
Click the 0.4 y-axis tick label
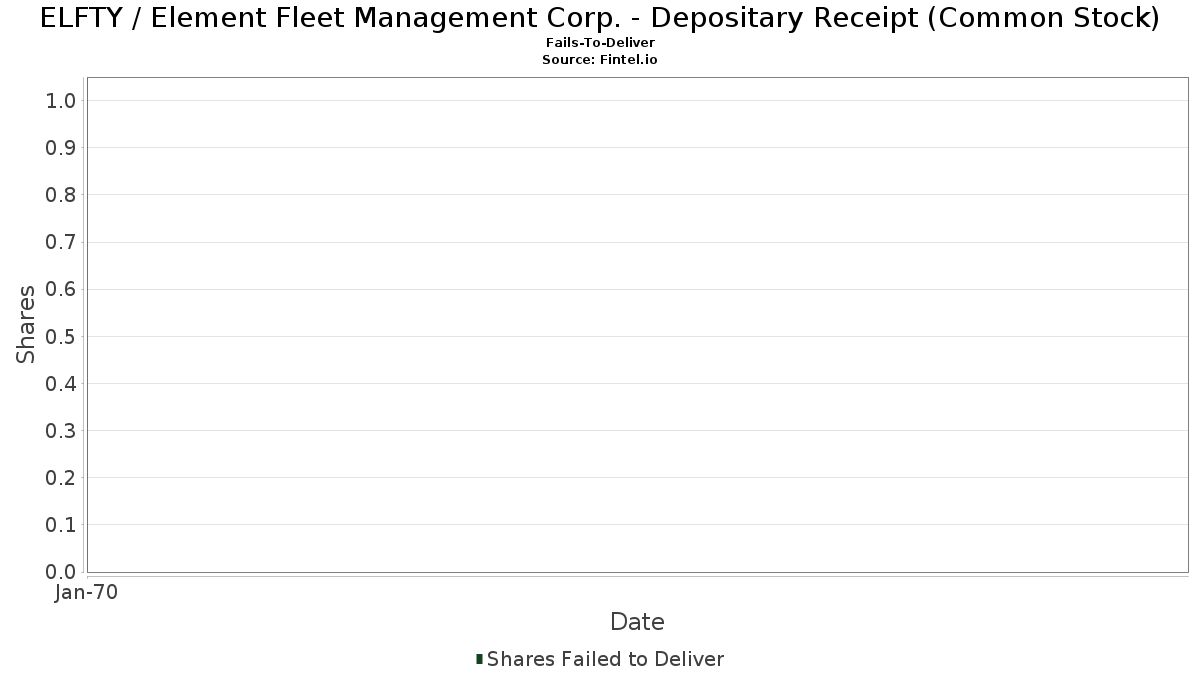61,383
